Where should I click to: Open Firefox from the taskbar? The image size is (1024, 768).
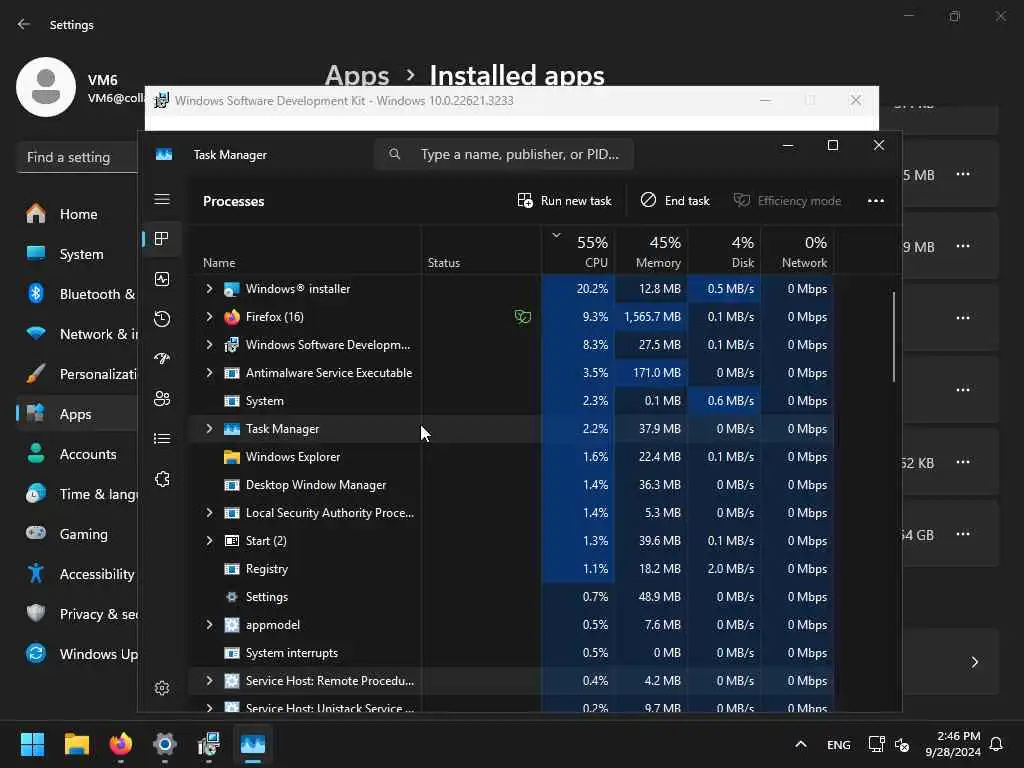[x=121, y=744]
